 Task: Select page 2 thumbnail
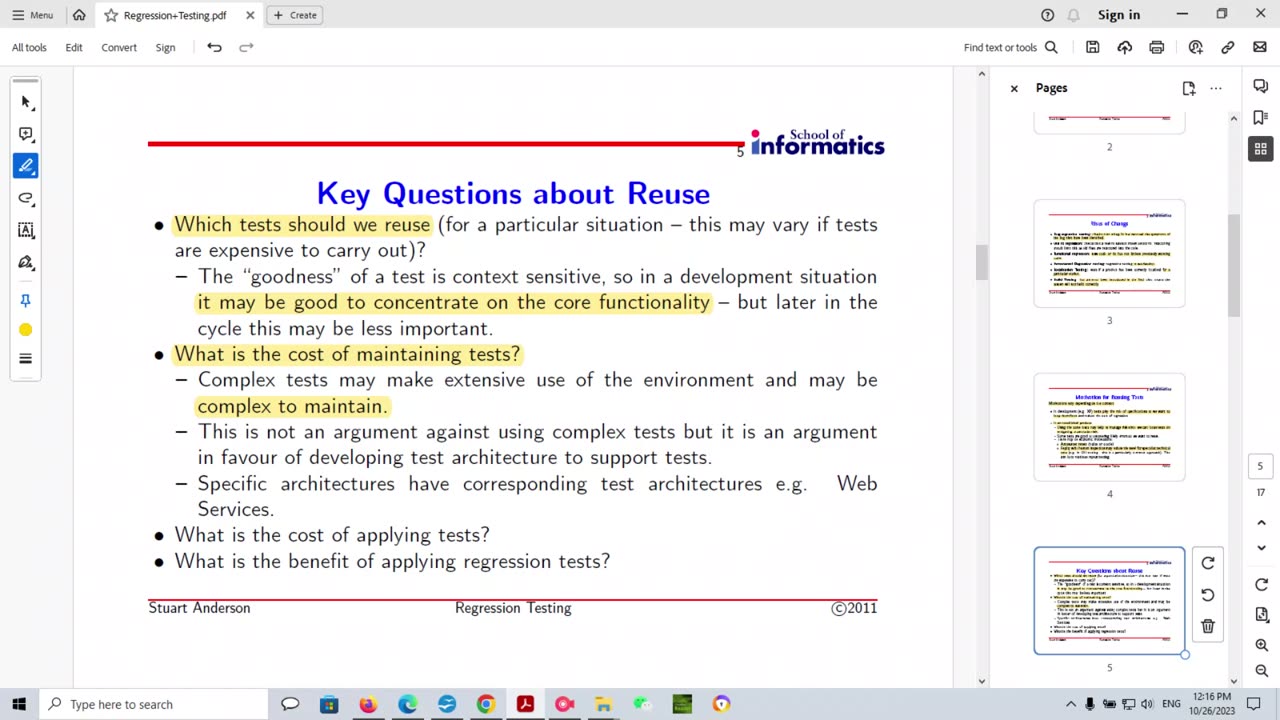pyautogui.click(x=1109, y=124)
